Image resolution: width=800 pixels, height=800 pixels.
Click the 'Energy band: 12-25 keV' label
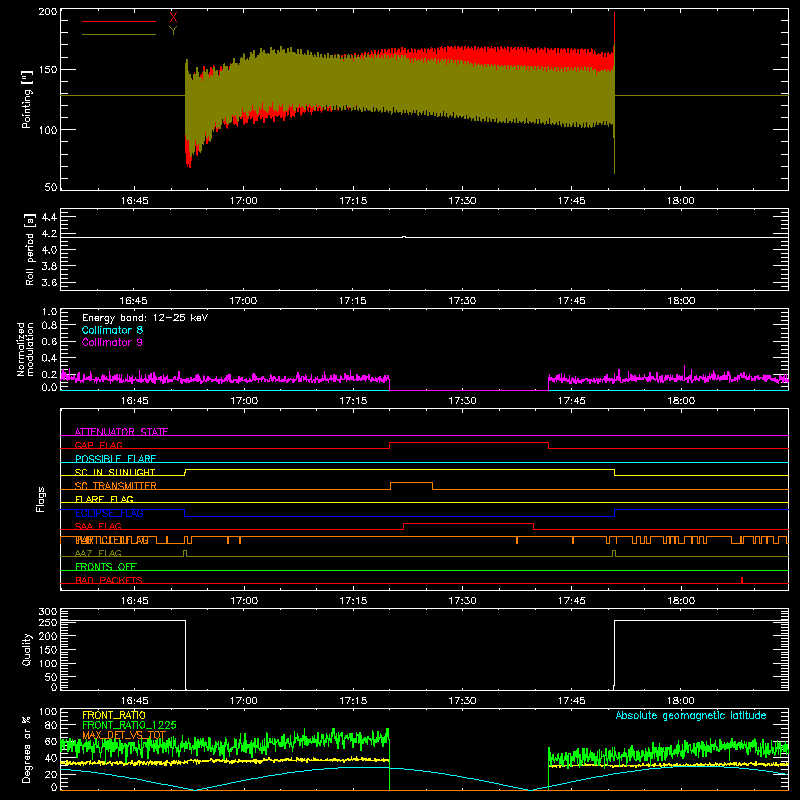145,318
